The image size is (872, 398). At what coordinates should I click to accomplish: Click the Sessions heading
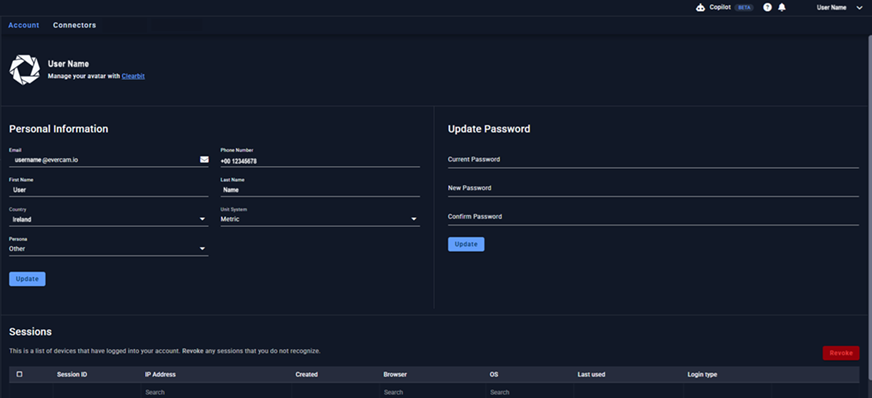click(x=31, y=332)
